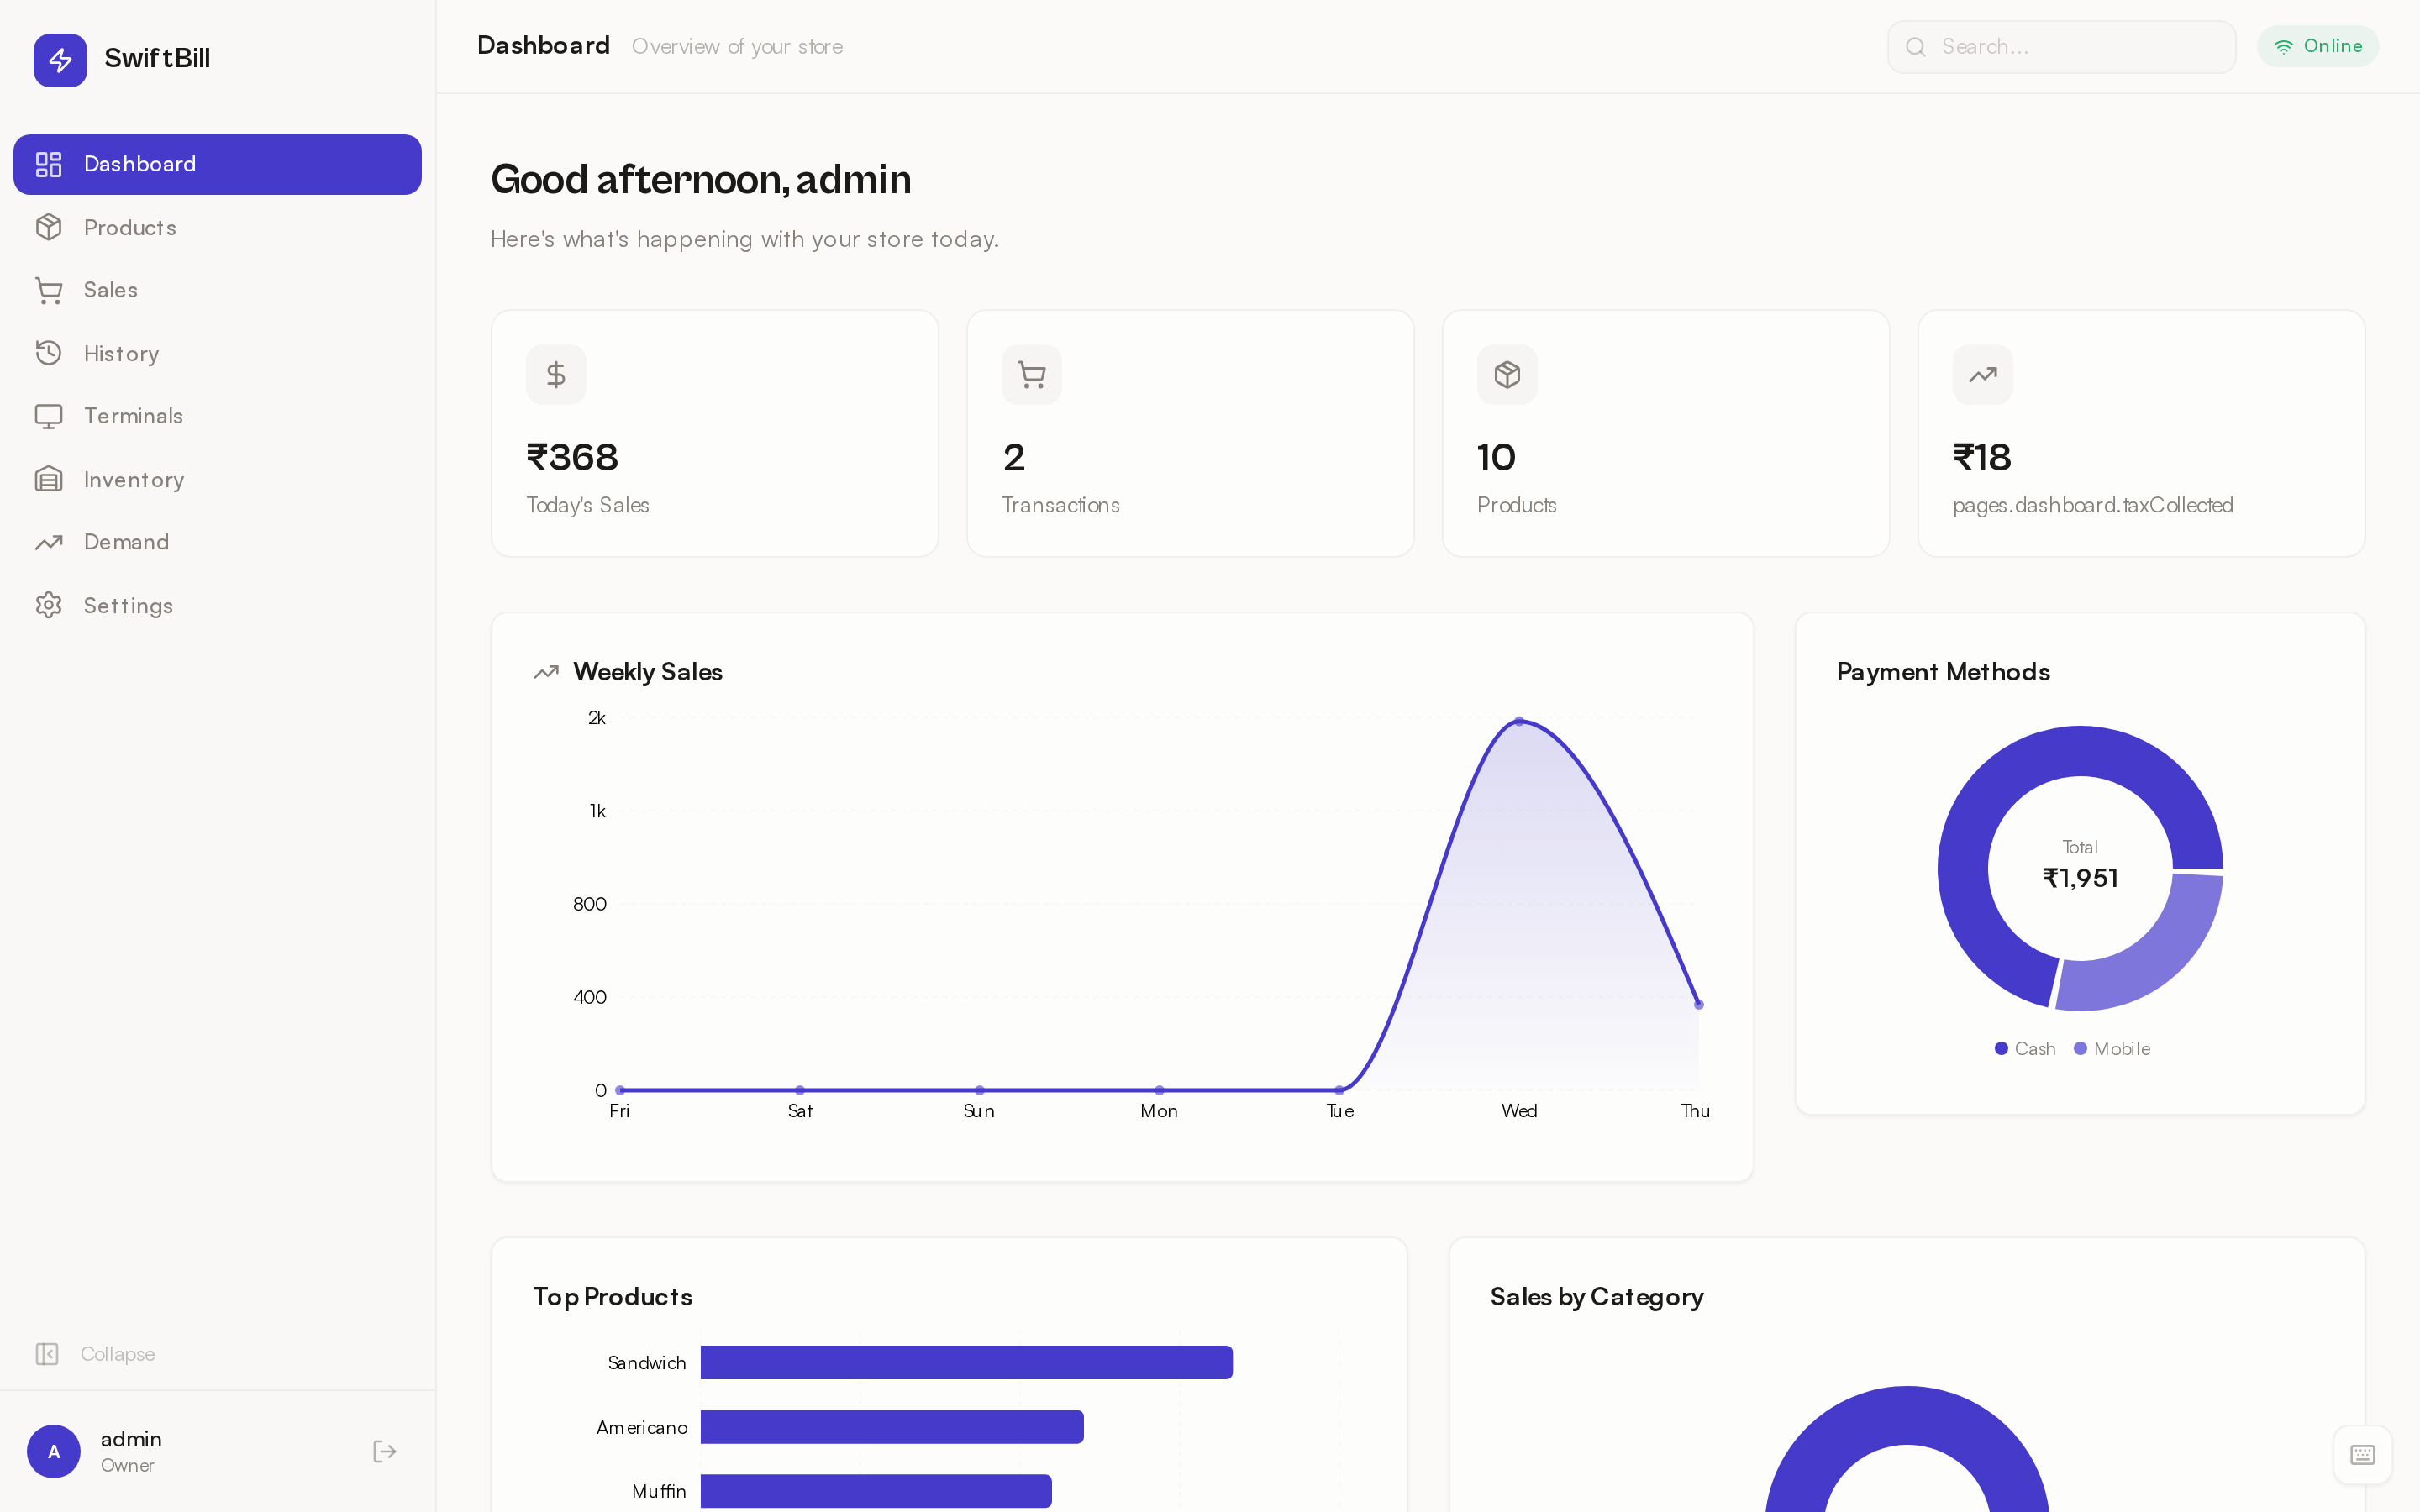Go to Products in the sidebar
The height and width of the screenshot is (1512, 2420).
(217, 228)
